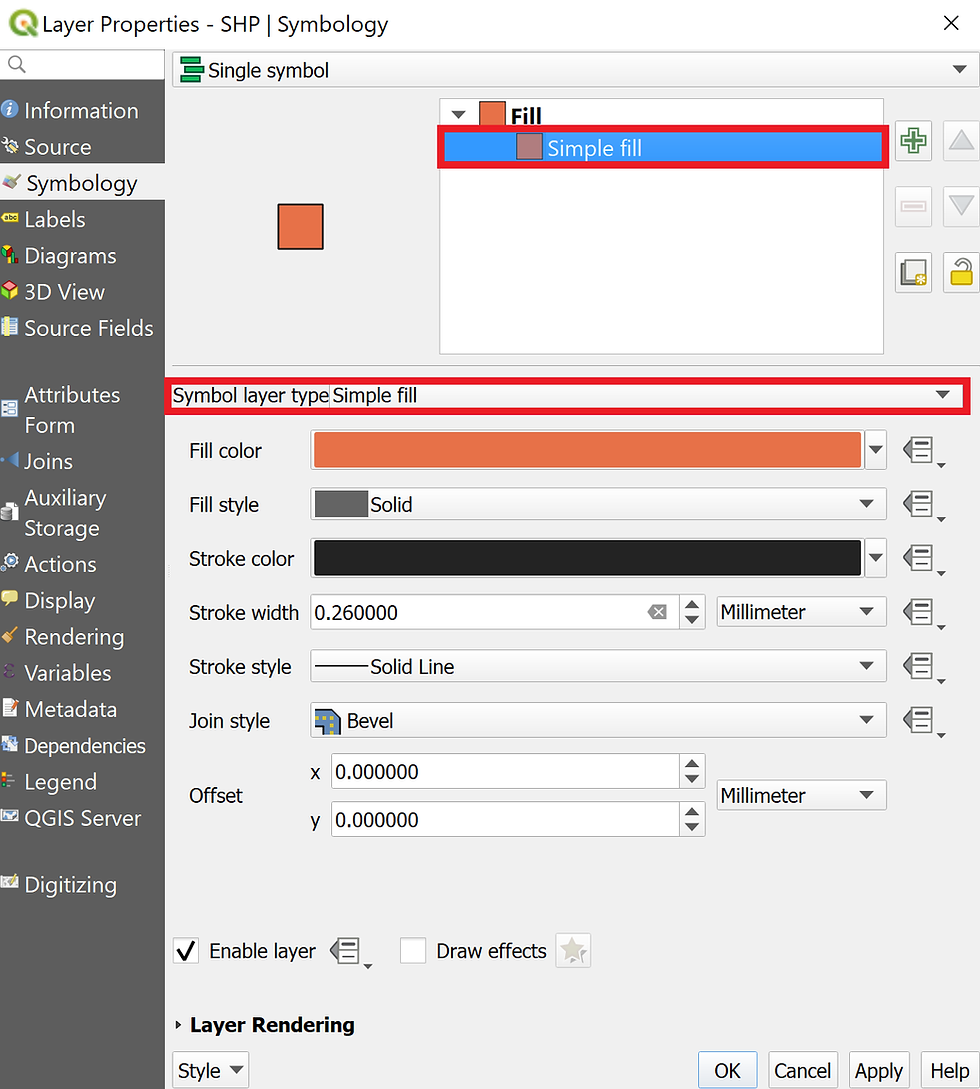Clear the Stroke width value with X icon
Screen dimensions: 980x1089
click(x=657, y=612)
